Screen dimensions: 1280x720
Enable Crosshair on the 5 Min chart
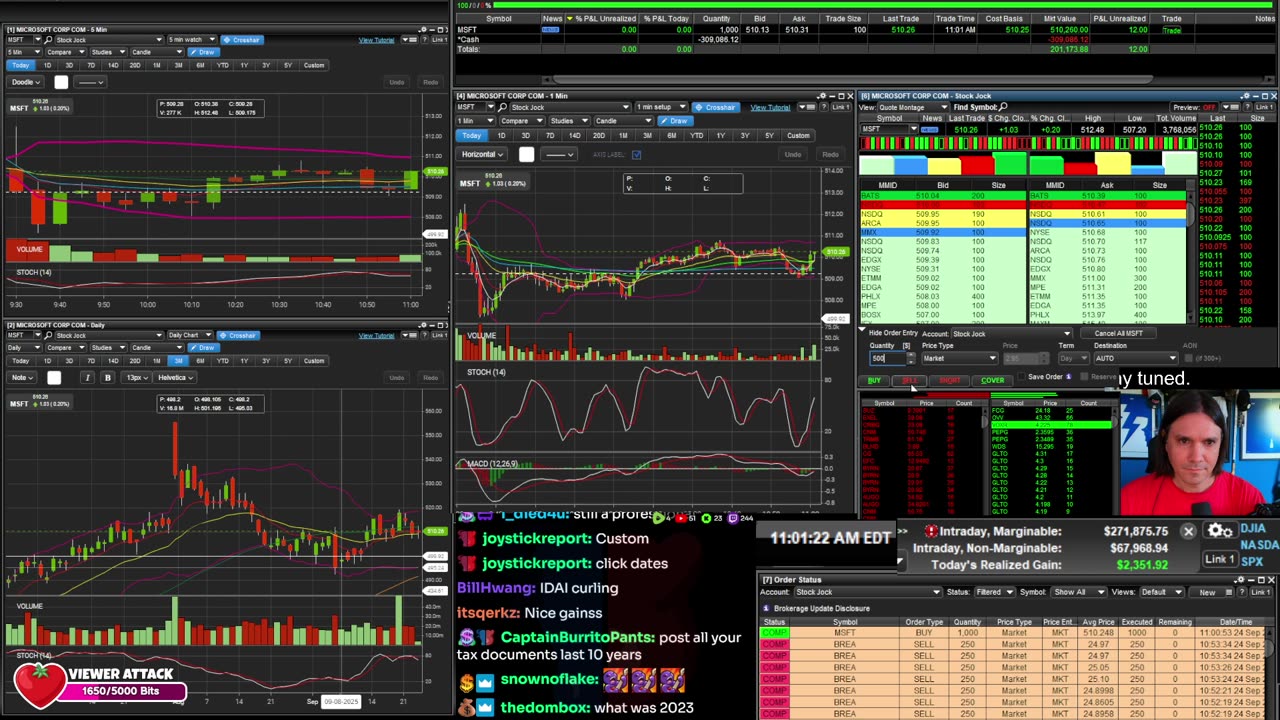coord(241,40)
